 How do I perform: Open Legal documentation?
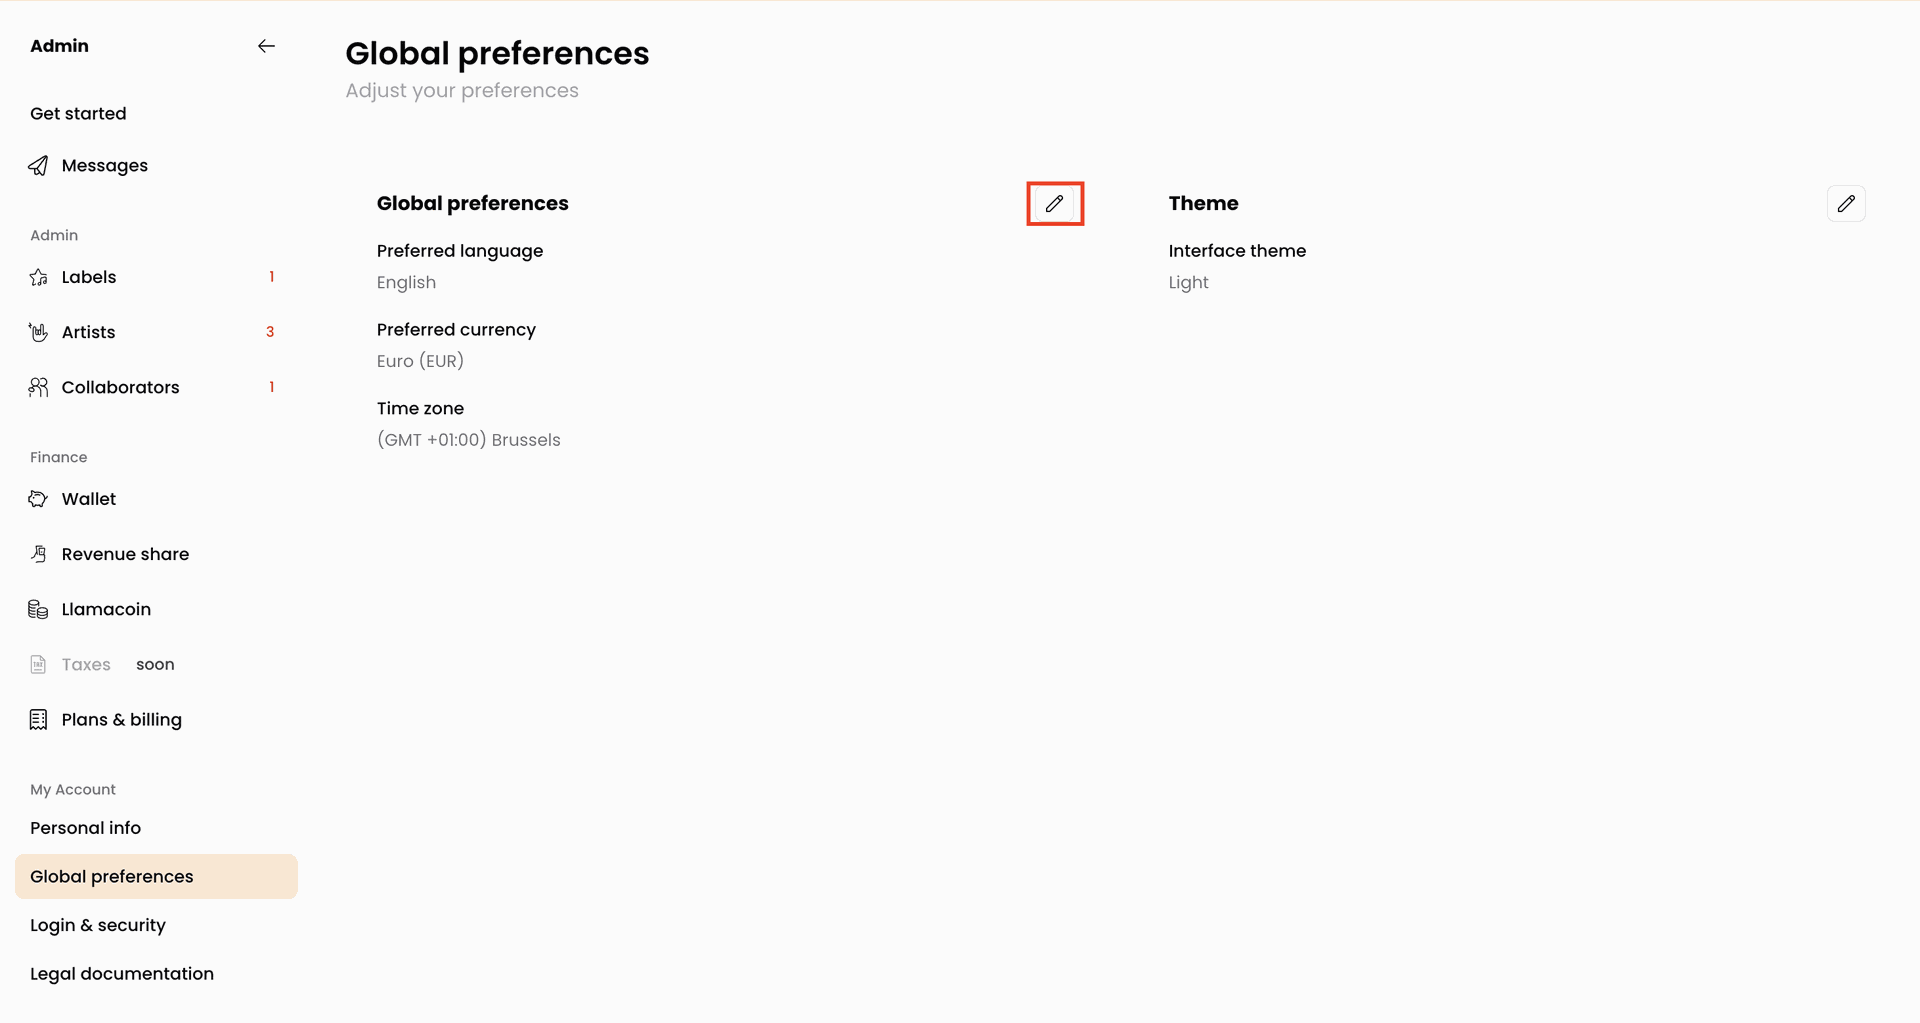[x=122, y=974]
